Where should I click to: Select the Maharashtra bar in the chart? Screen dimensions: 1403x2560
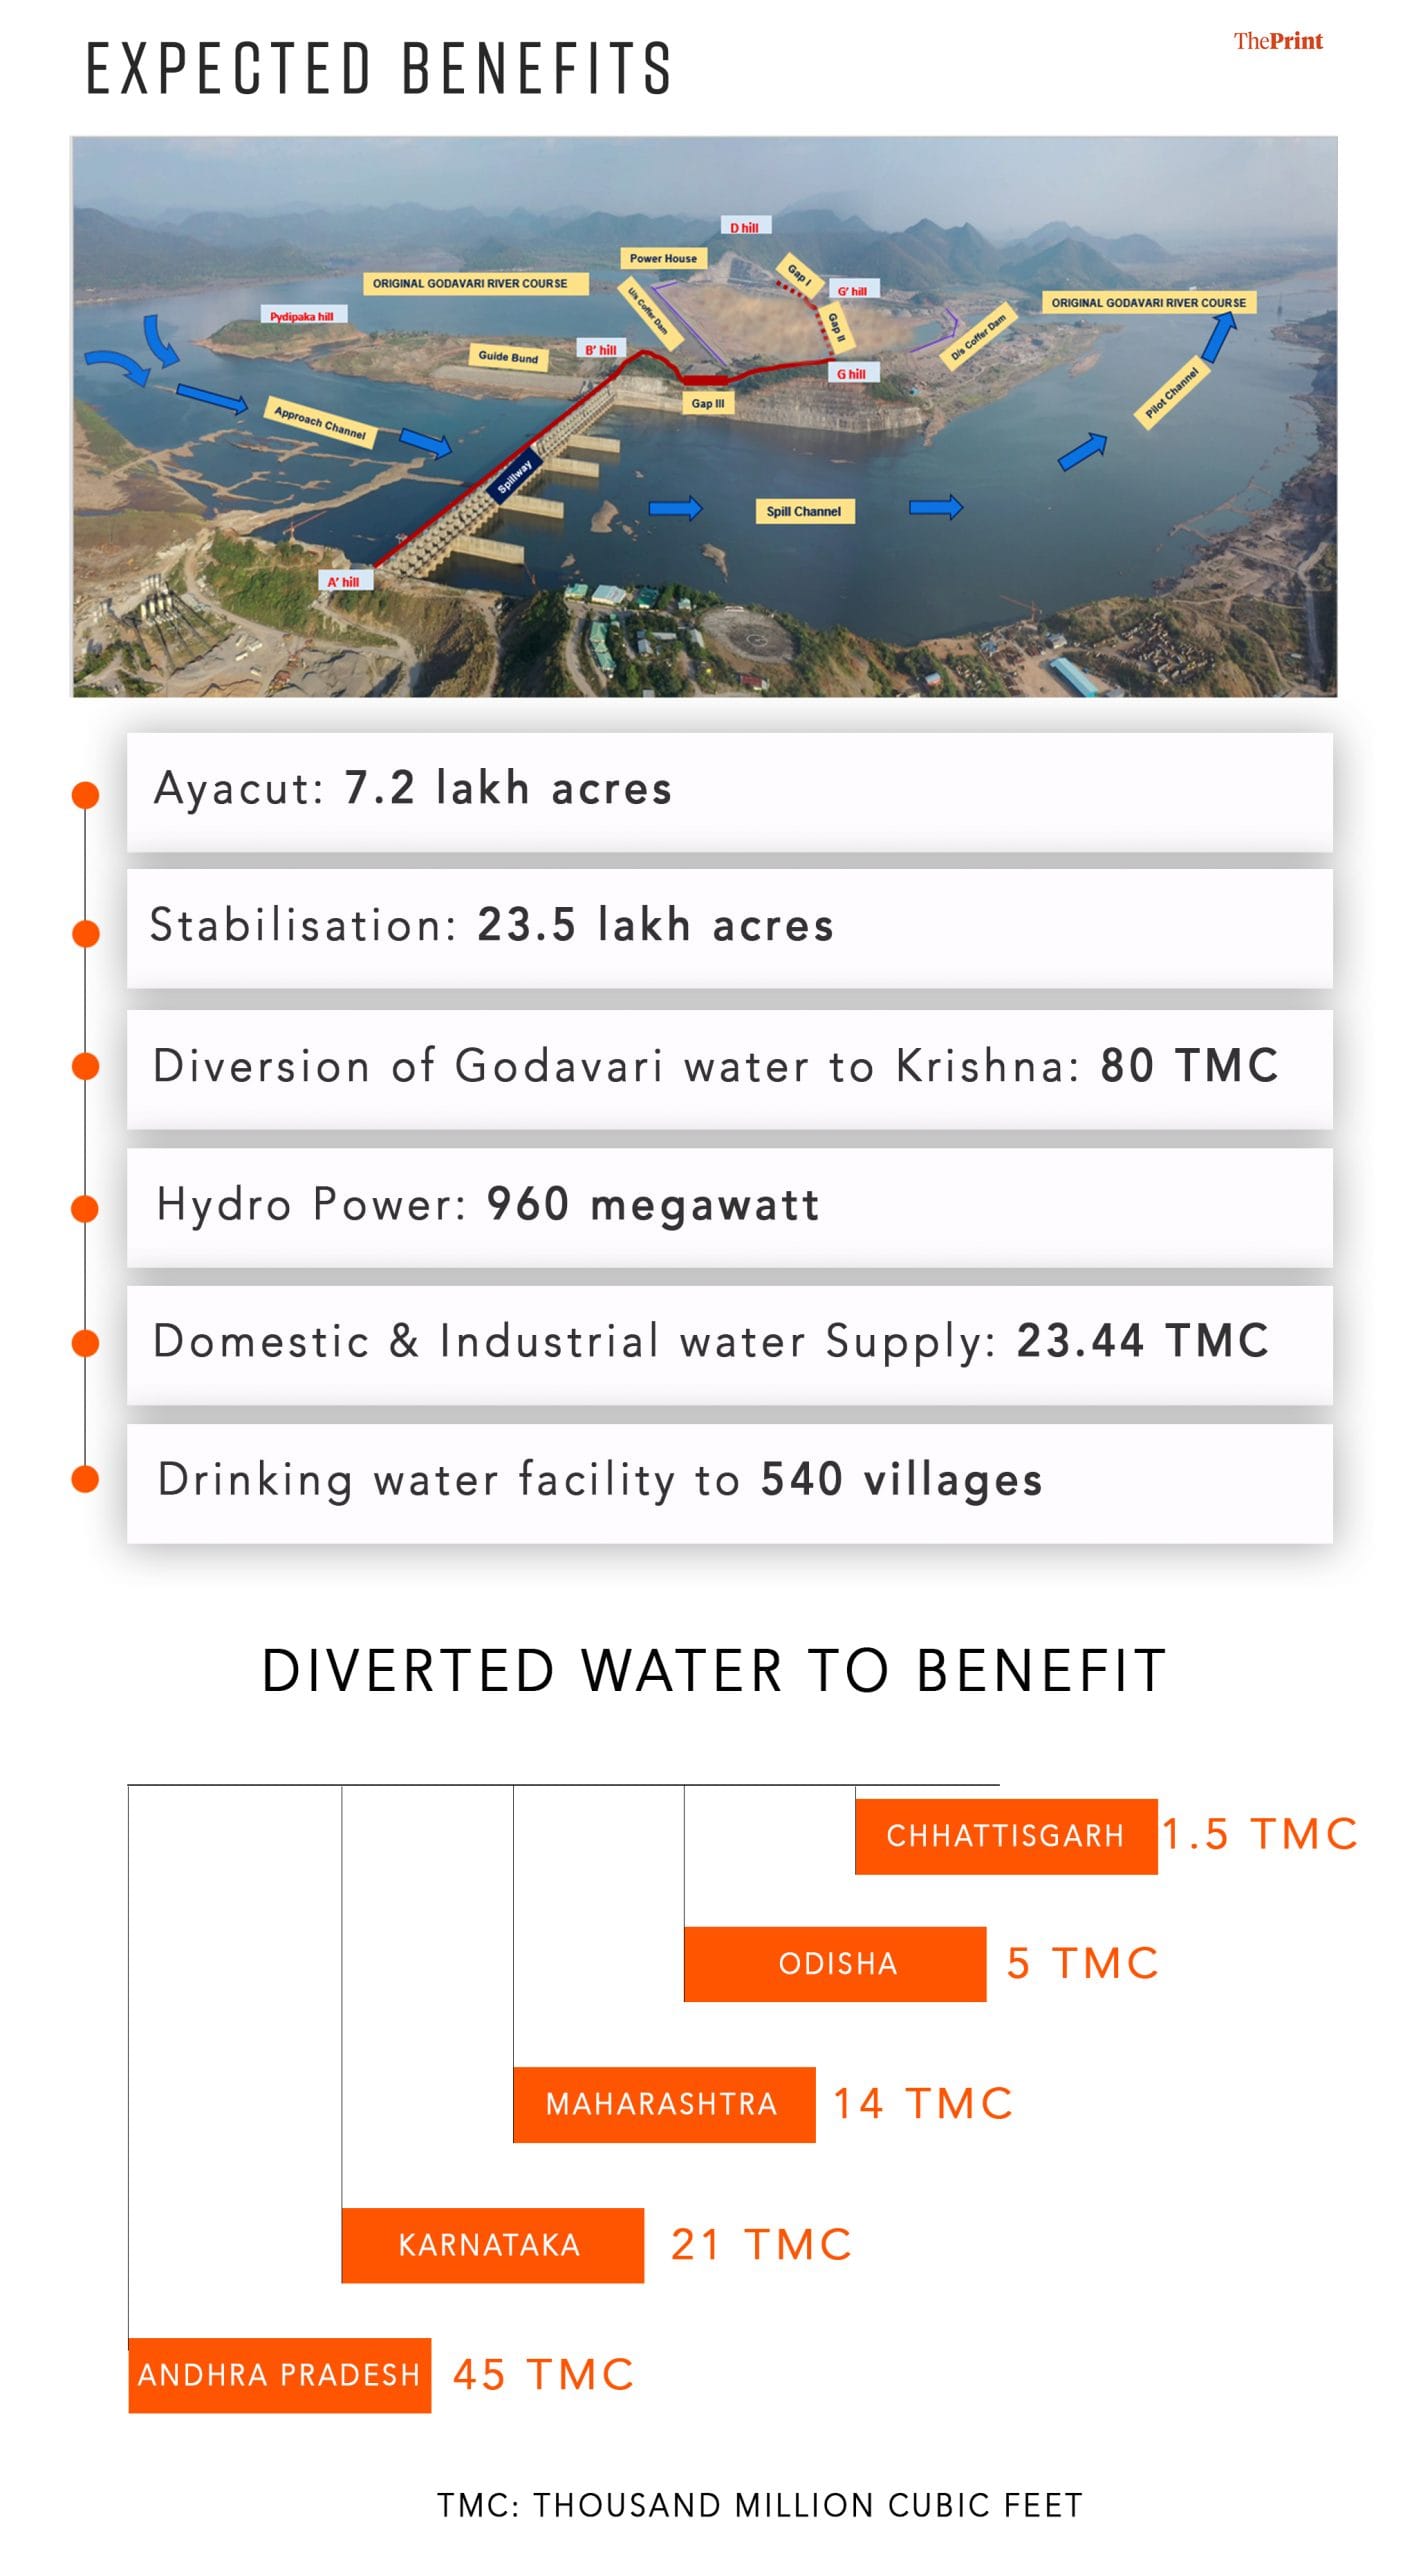point(663,2104)
